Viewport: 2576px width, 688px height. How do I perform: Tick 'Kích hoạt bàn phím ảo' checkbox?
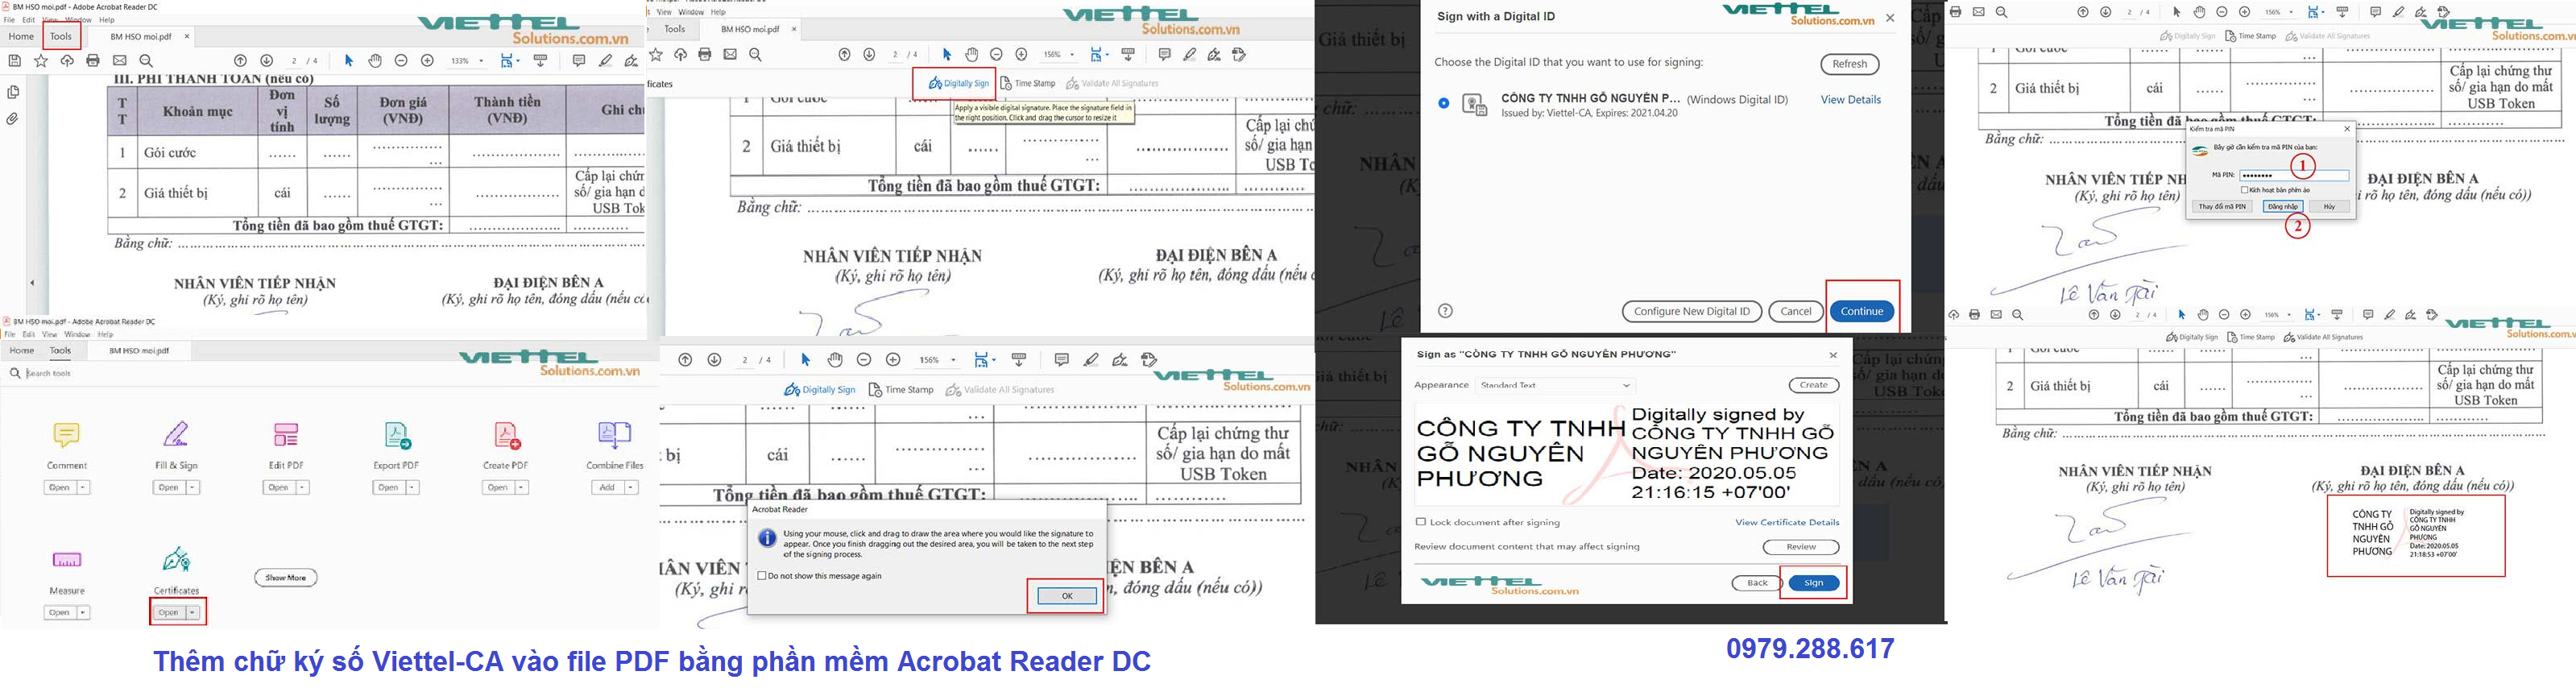pyautogui.click(x=2244, y=190)
